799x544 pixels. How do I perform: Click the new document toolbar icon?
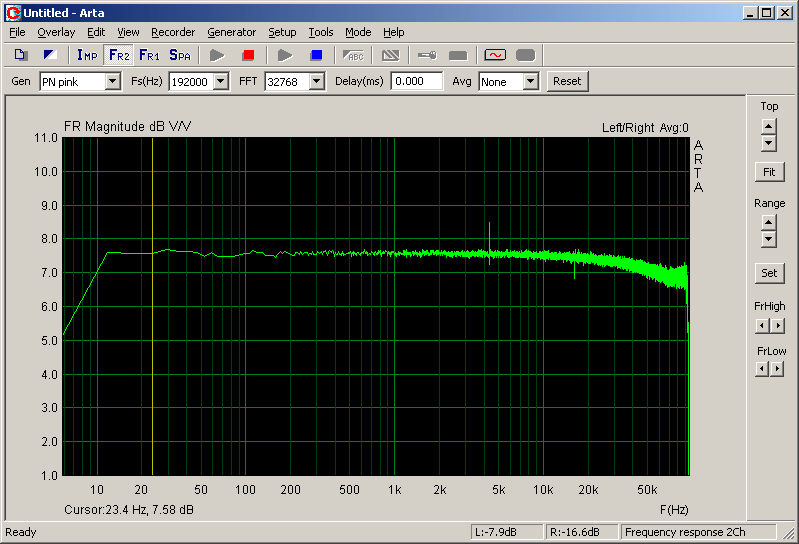[x=21, y=55]
